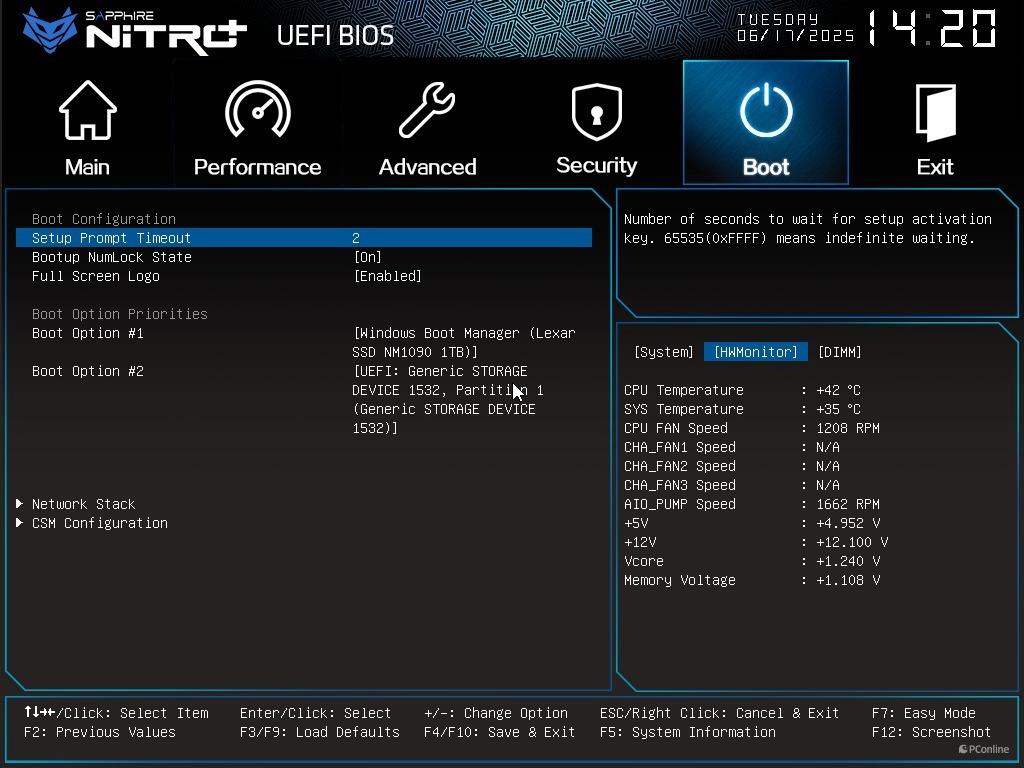
Task: Click the Boot power icon
Action: pos(766,110)
